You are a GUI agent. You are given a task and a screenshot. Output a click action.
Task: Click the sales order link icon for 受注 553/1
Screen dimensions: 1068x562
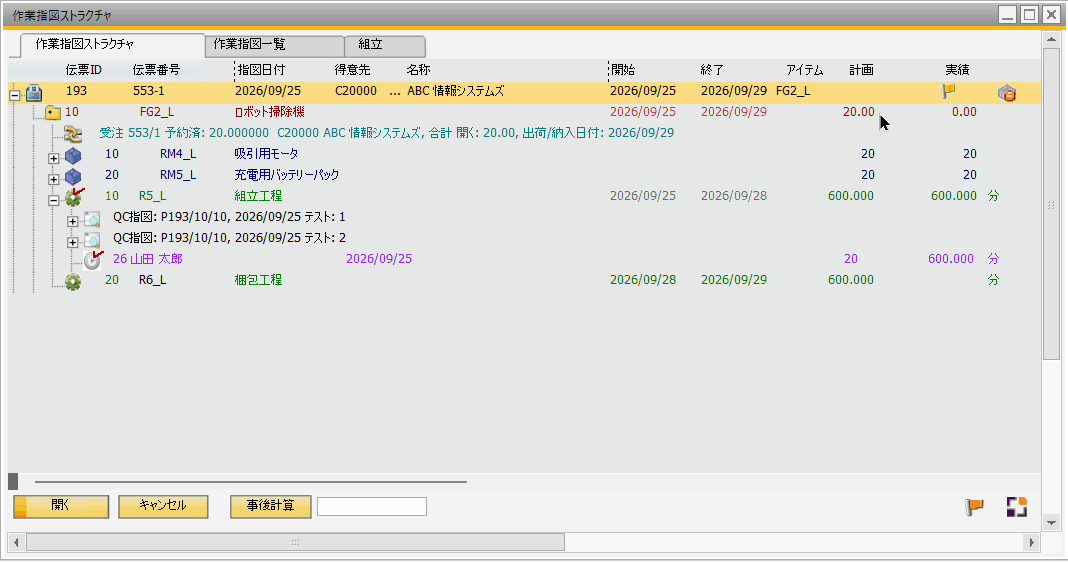pyautogui.click(x=73, y=134)
